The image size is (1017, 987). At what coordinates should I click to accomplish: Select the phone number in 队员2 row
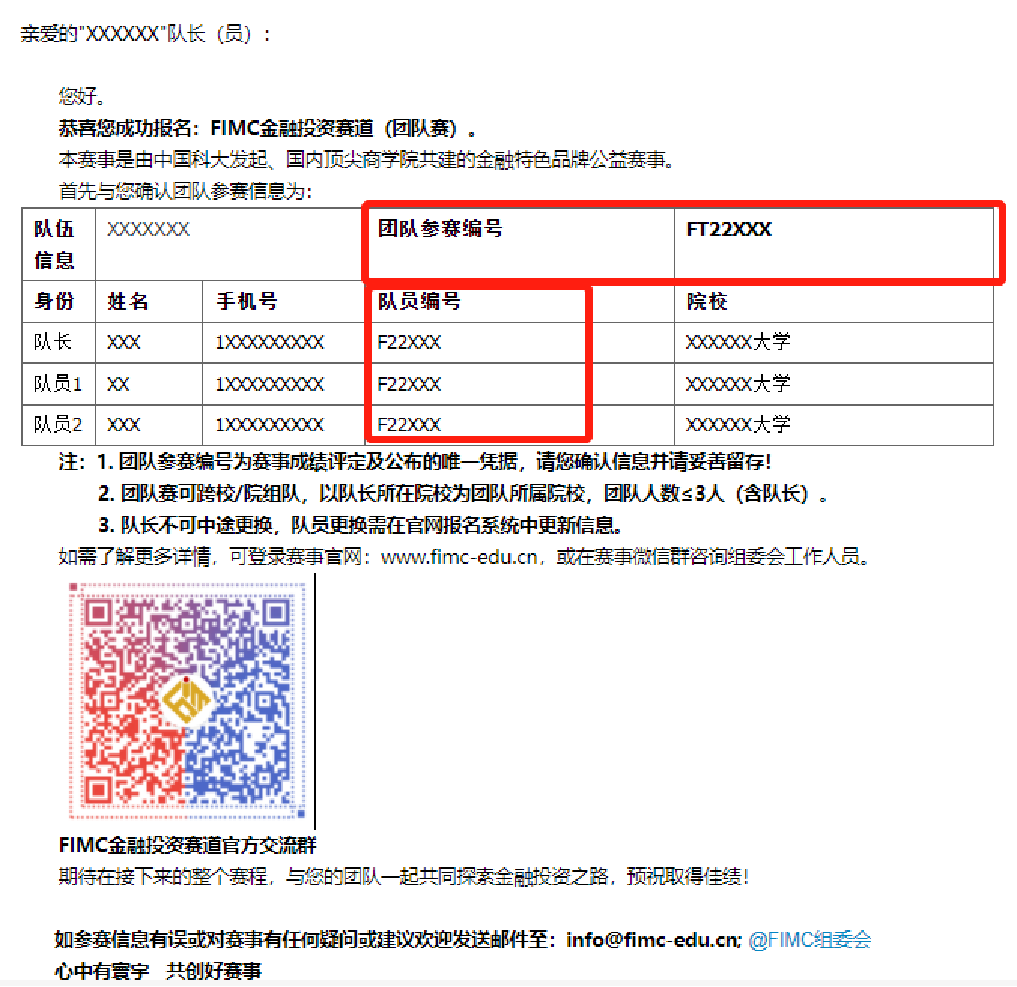click(x=269, y=425)
